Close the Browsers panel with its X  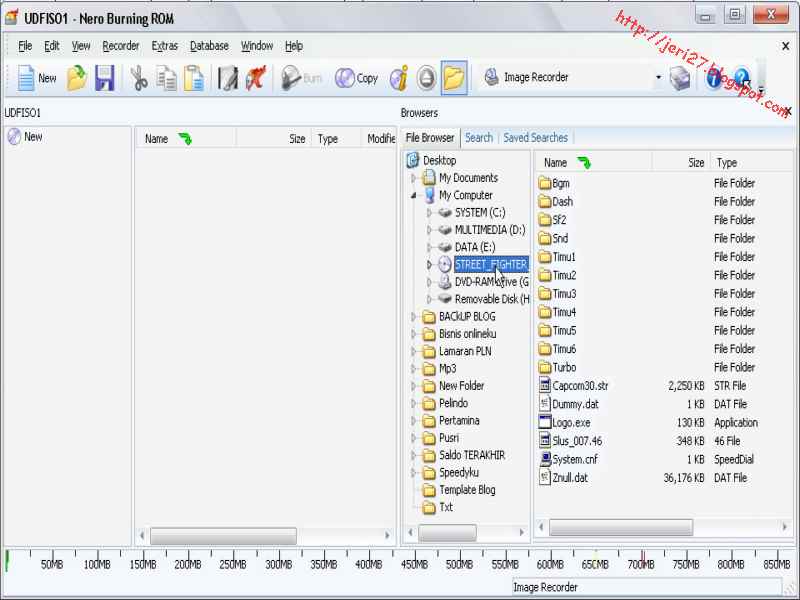pos(789,111)
